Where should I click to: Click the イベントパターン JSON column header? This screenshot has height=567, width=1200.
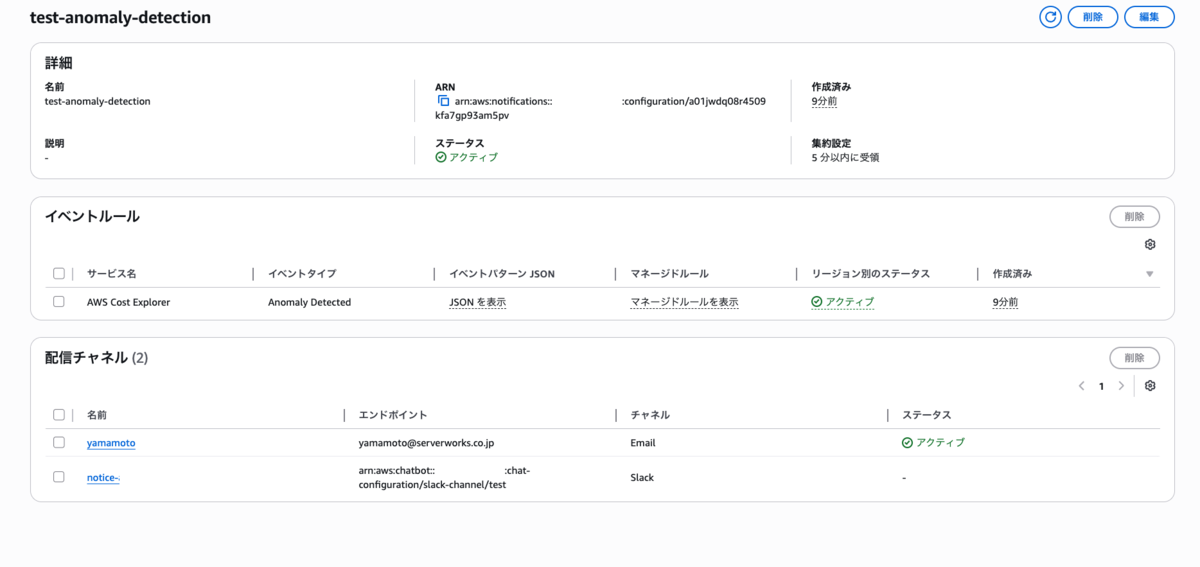502,274
